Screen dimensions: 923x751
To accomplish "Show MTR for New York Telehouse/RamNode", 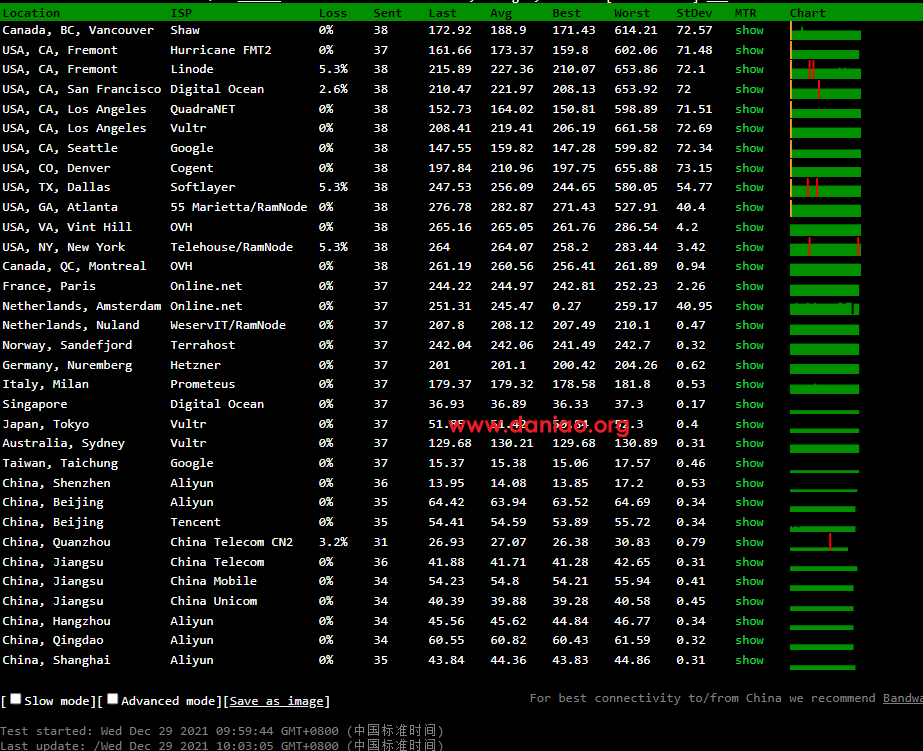I will (x=749, y=247).
